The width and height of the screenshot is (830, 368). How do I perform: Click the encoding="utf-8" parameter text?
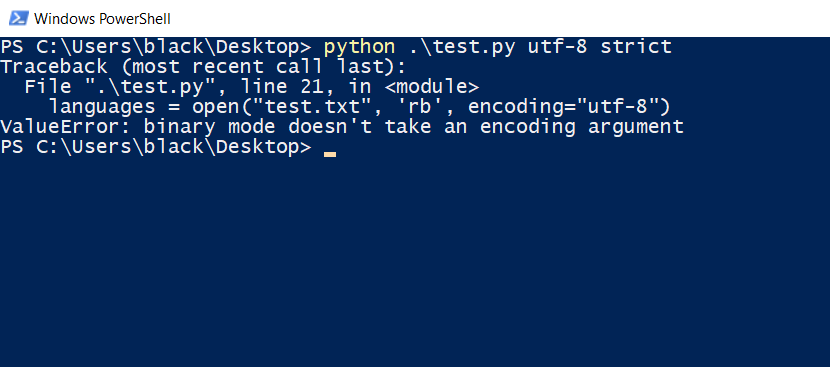click(x=562, y=107)
